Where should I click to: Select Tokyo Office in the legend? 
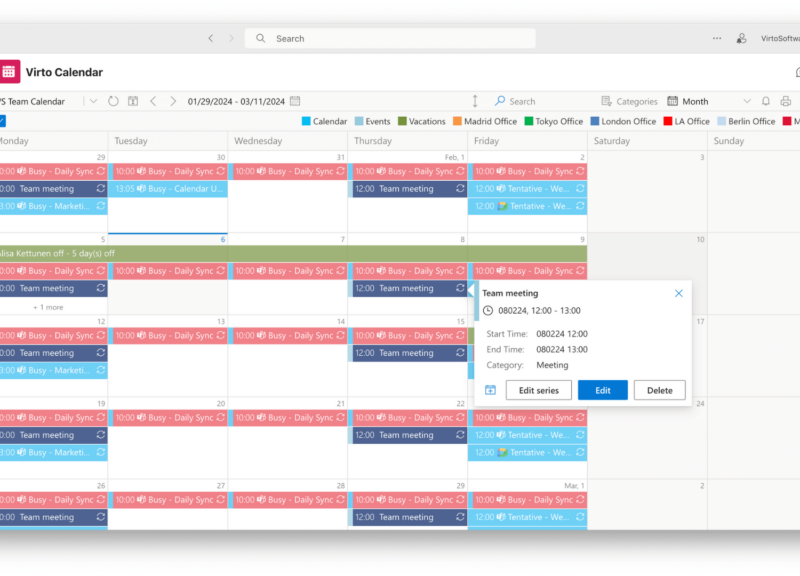point(554,121)
